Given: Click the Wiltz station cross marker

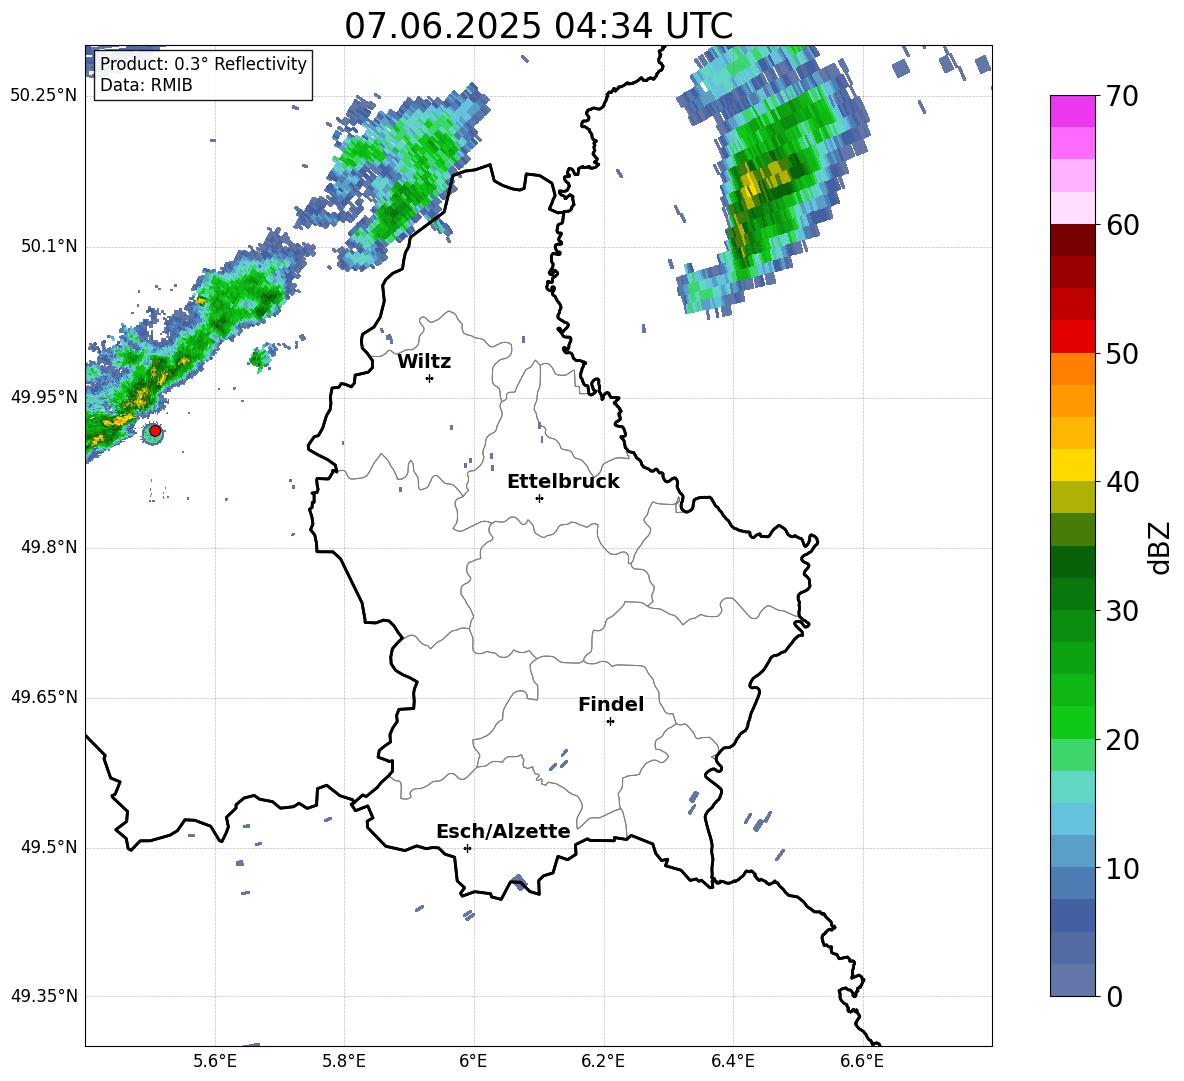Looking at the screenshot, I should click(430, 378).
